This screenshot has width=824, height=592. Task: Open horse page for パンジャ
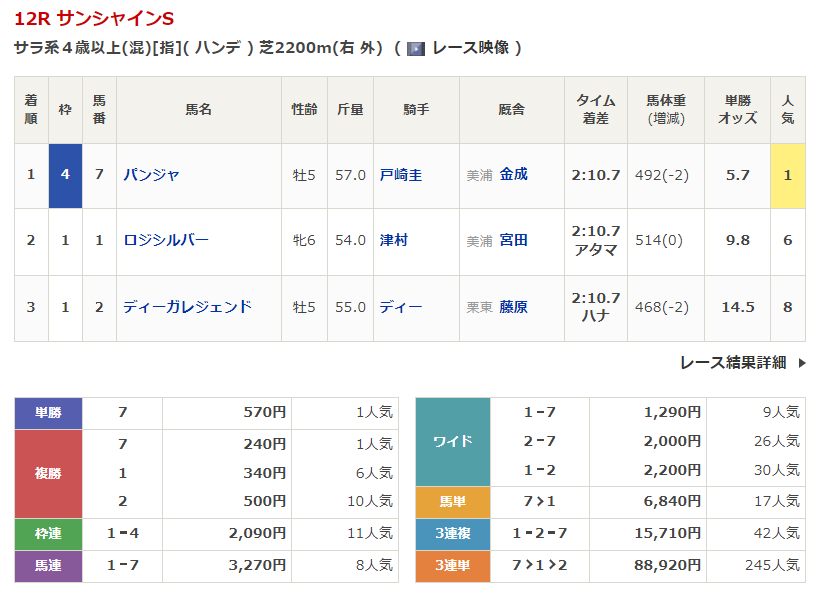point(152,175)
